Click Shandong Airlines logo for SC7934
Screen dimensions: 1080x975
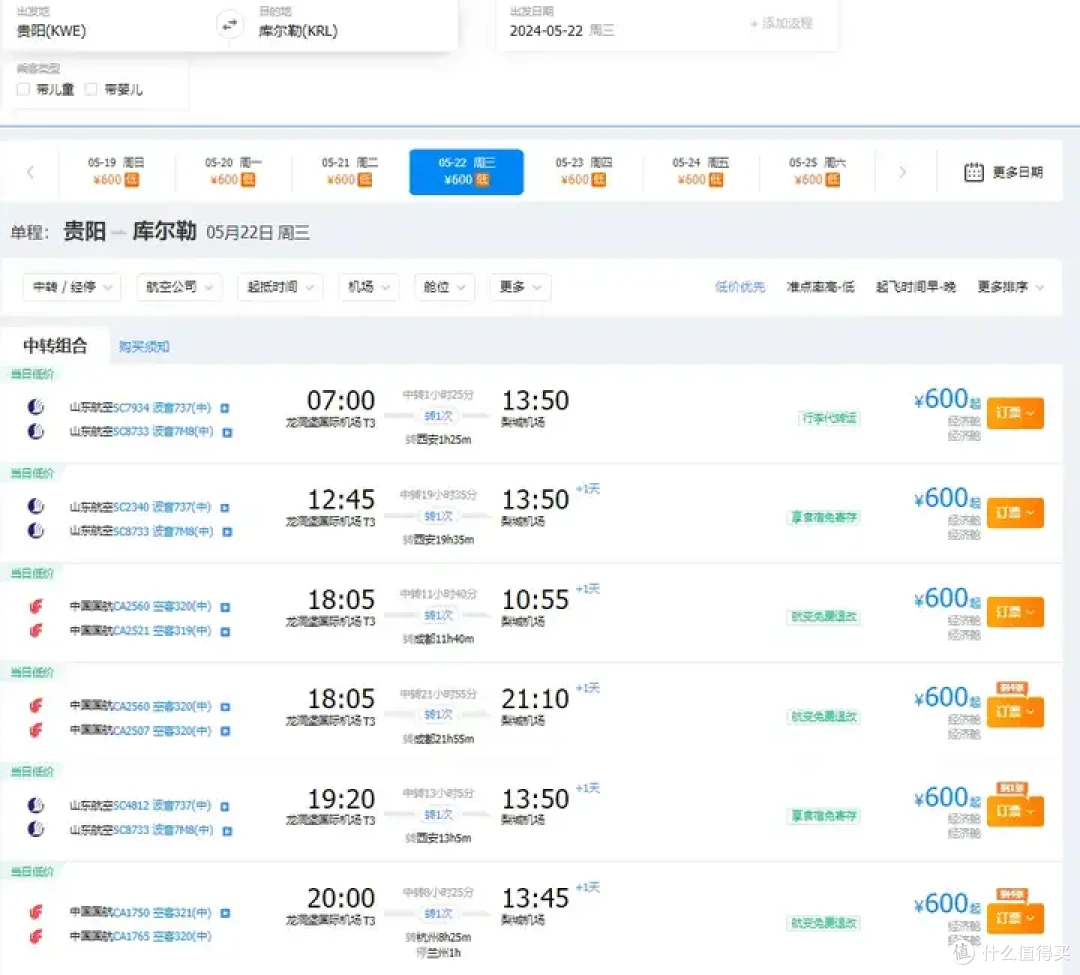coord(36,407)
